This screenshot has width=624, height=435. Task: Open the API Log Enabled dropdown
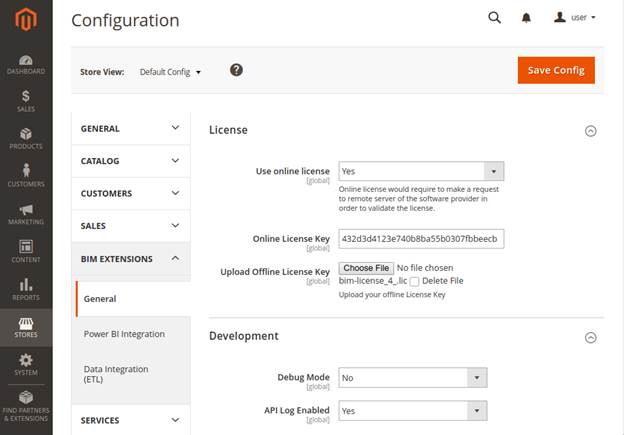[x=413, y=411]
